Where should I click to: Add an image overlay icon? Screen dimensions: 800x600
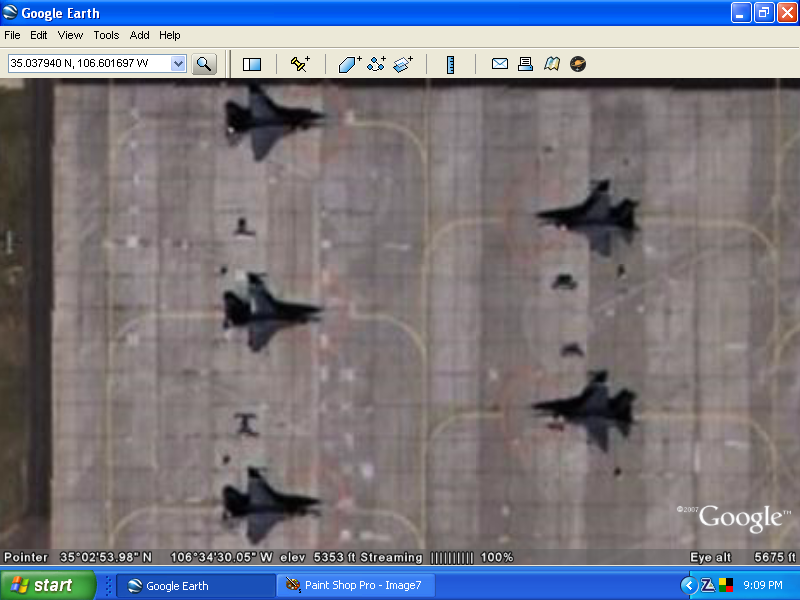[x=403, y=64]
